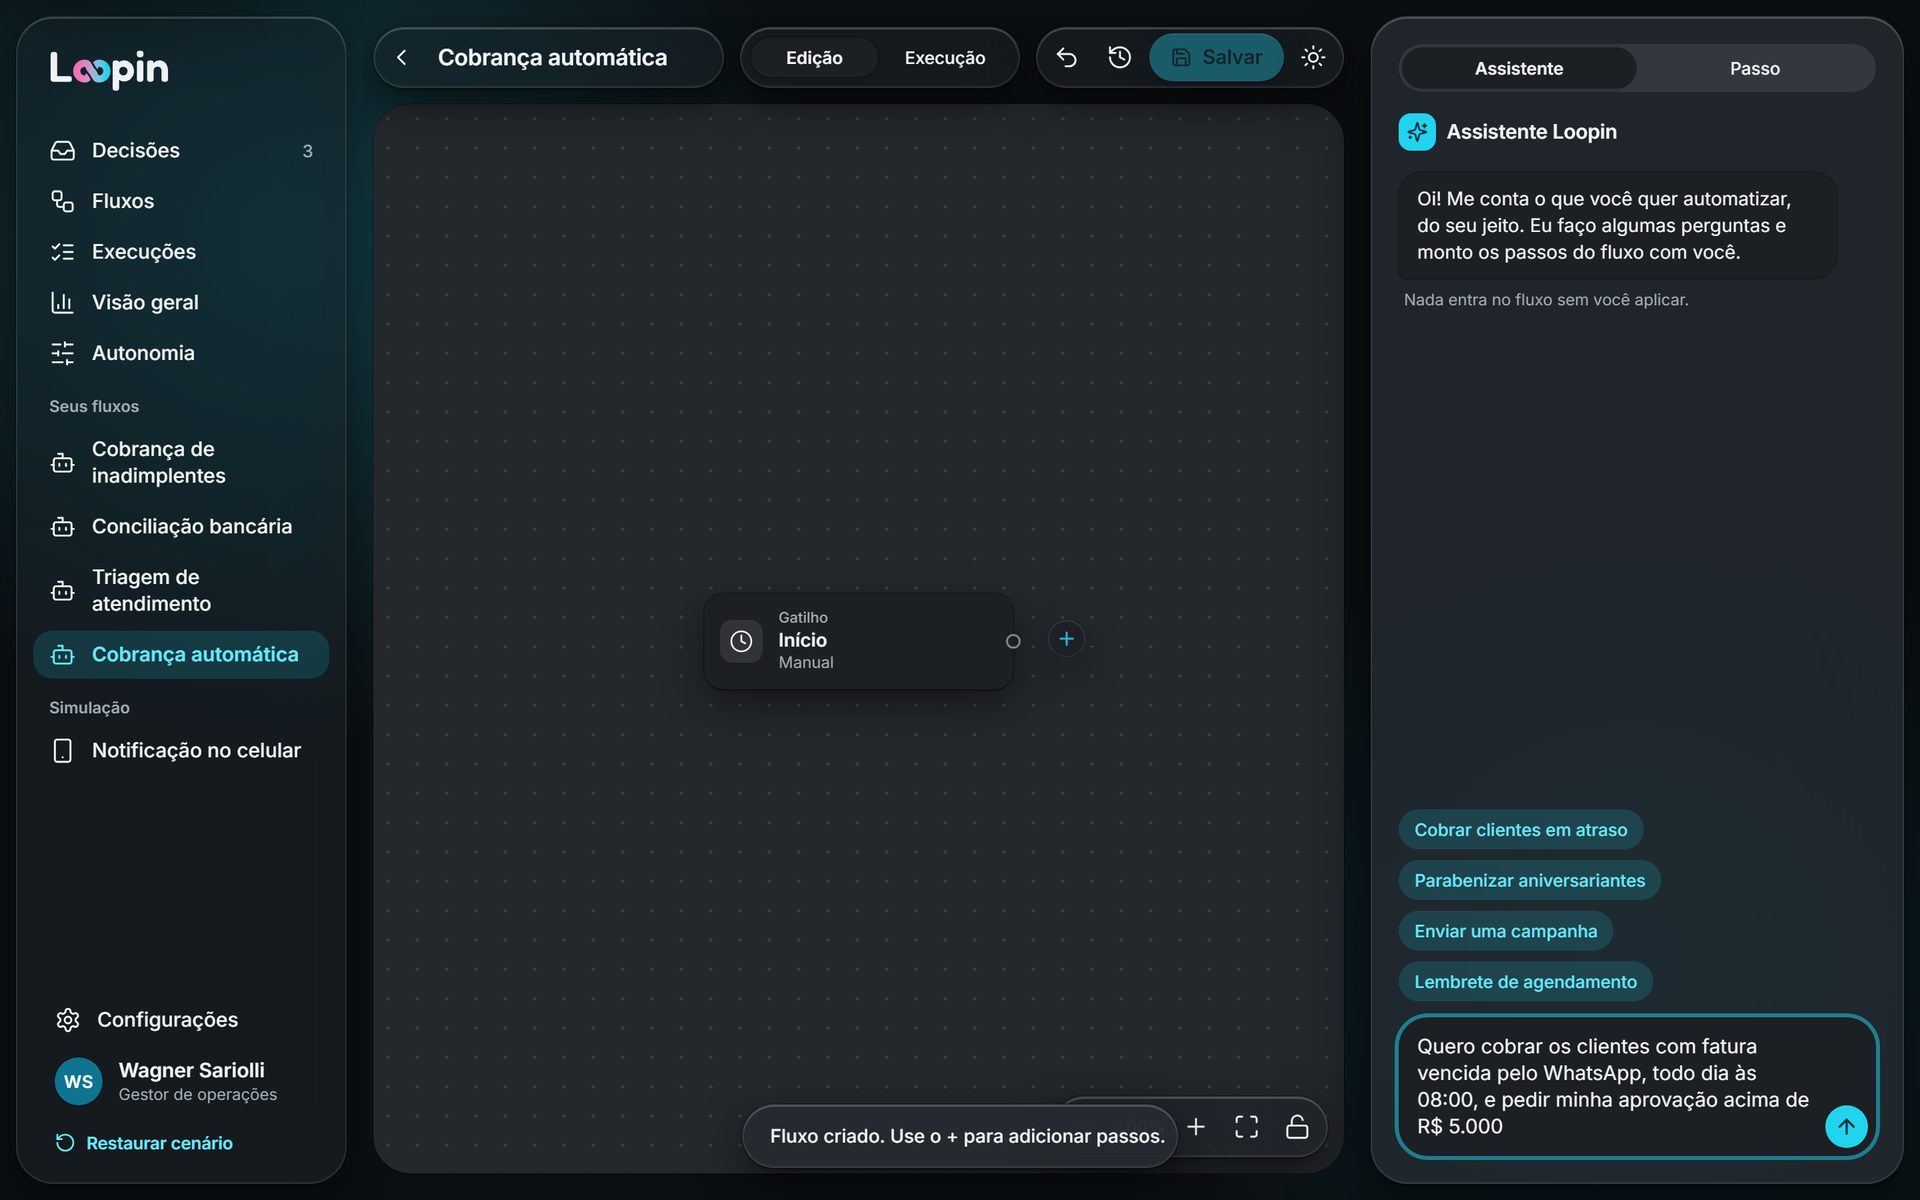The image size is (1920, 1200).
Task: Select Cobrança automática flow in sidebar
Action: click(x=181, y=655)
